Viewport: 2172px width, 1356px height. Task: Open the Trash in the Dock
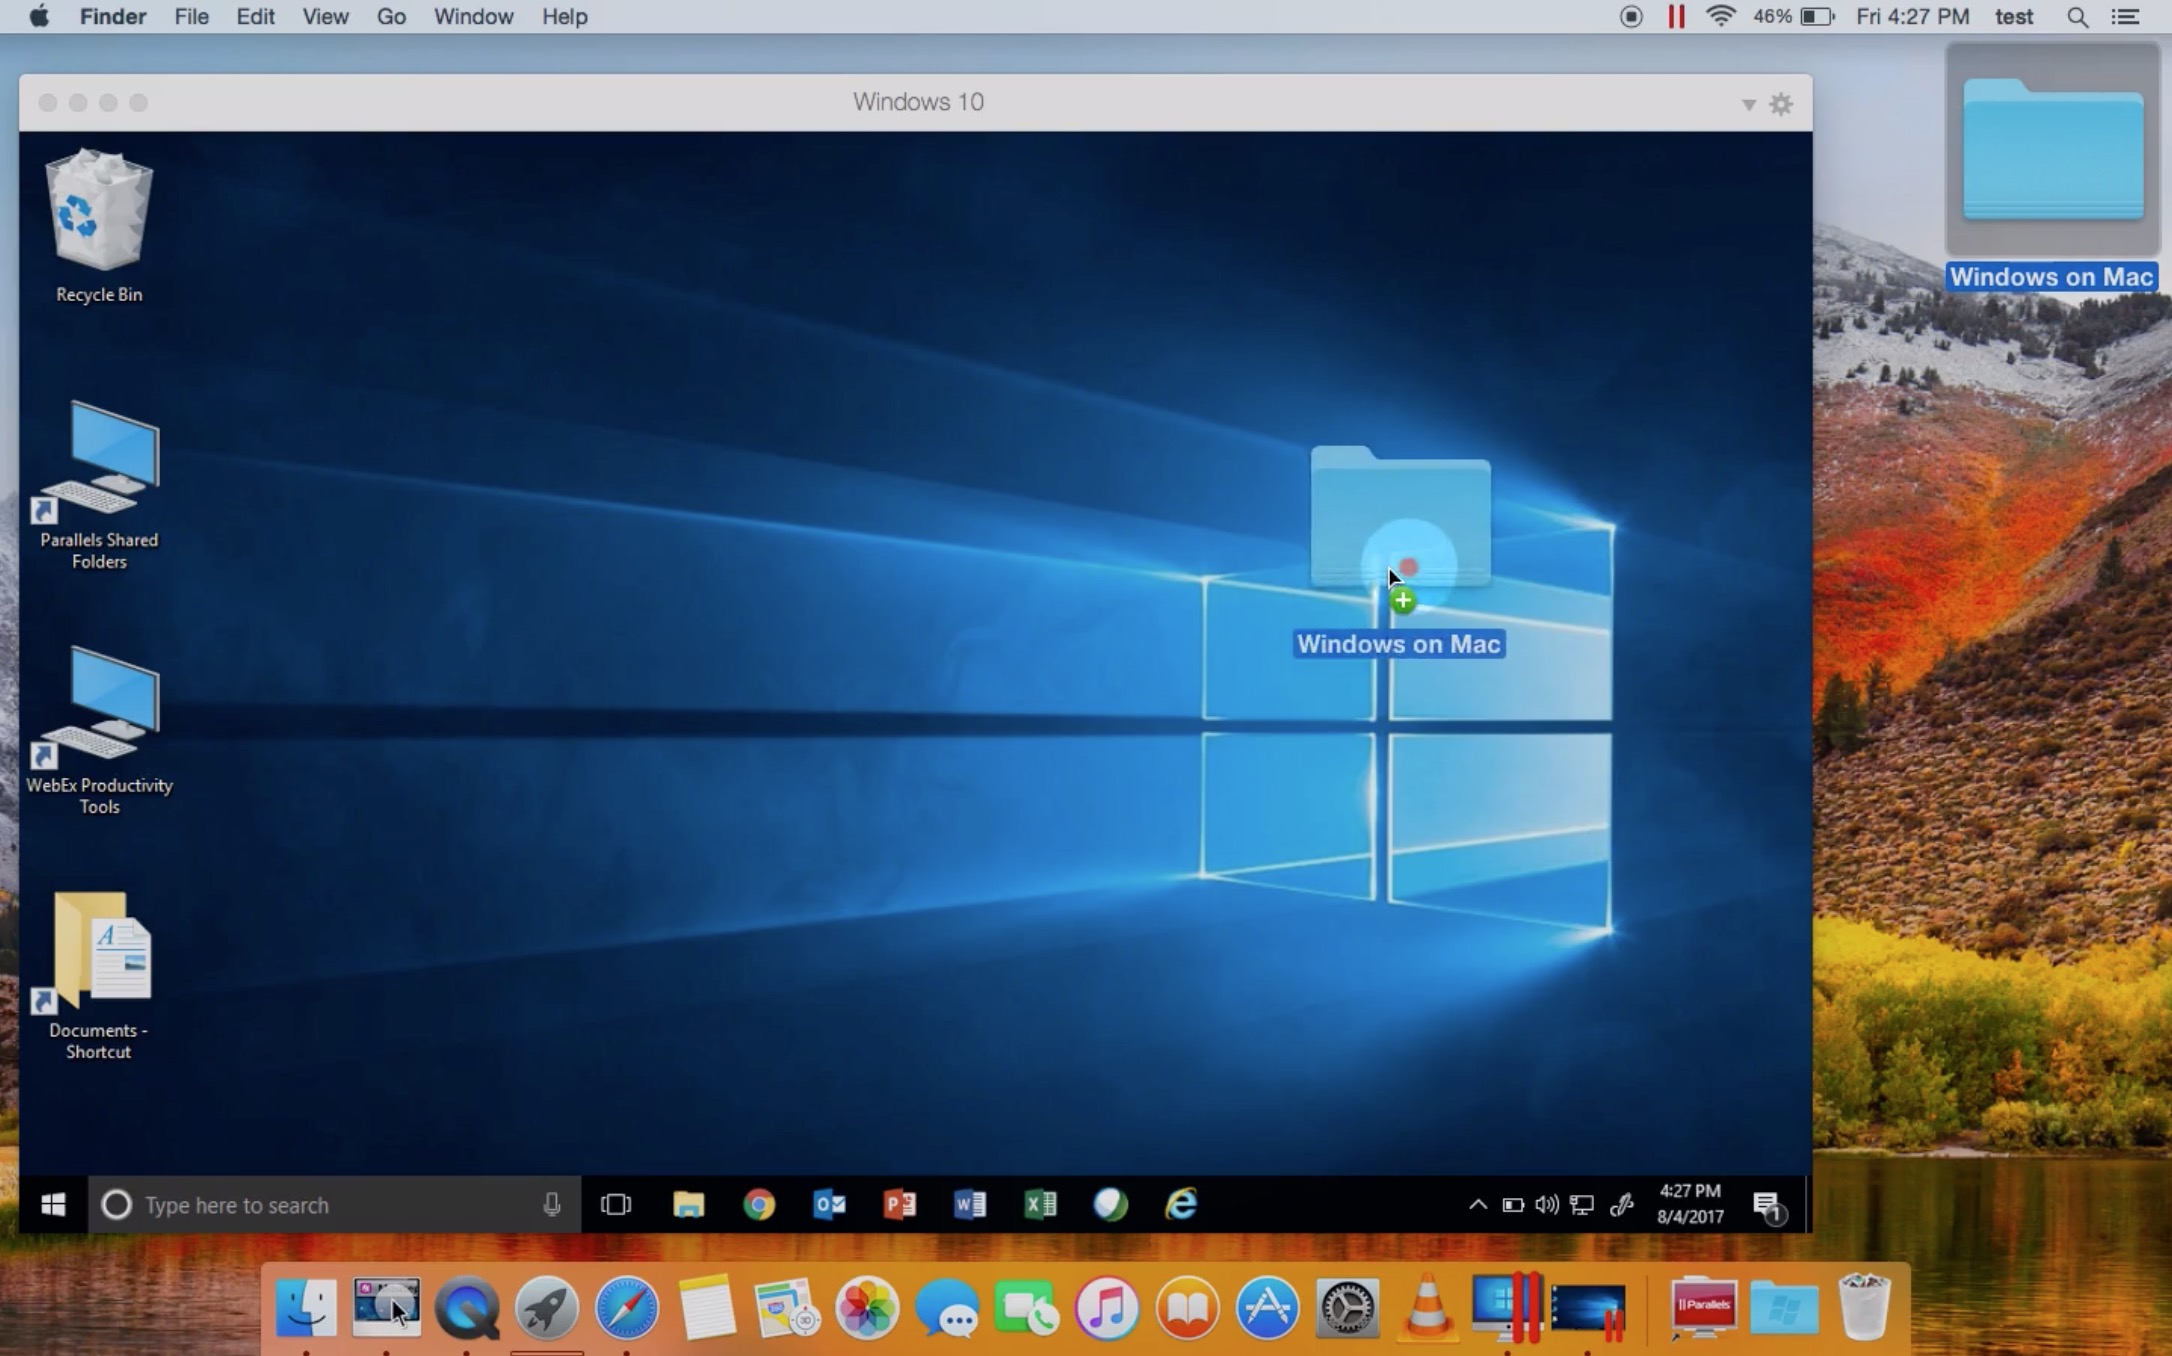(1864, 1307)
